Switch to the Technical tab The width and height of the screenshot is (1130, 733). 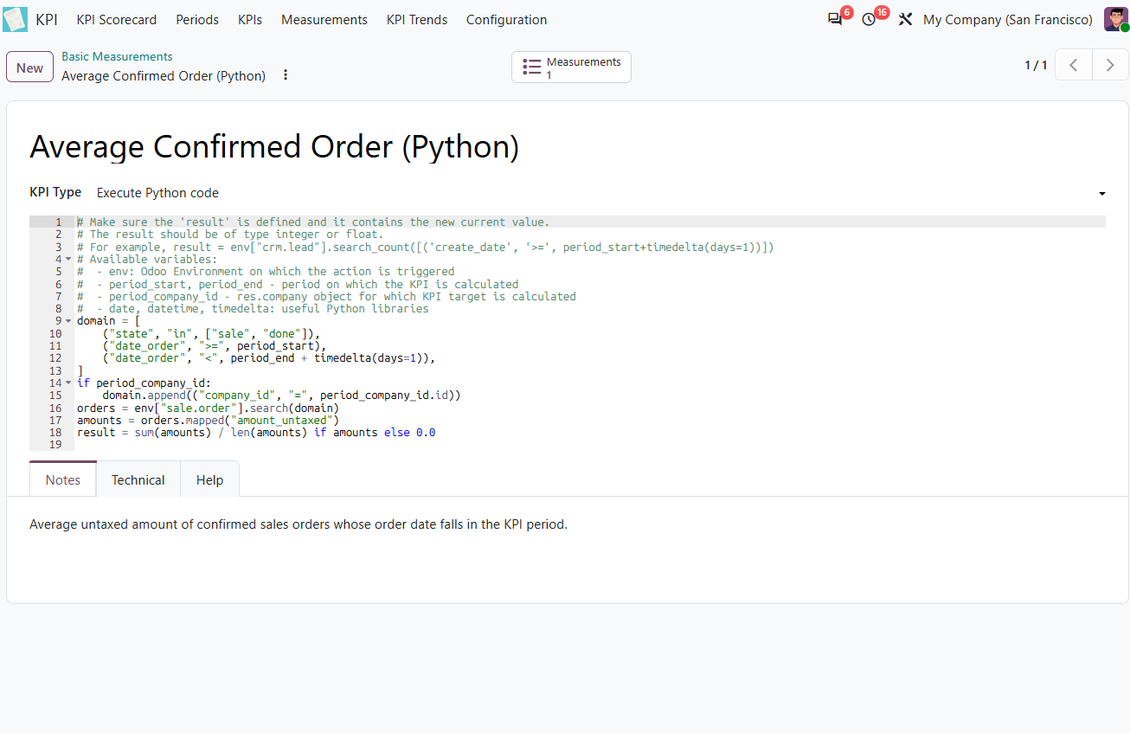click(x=138, y=480)
